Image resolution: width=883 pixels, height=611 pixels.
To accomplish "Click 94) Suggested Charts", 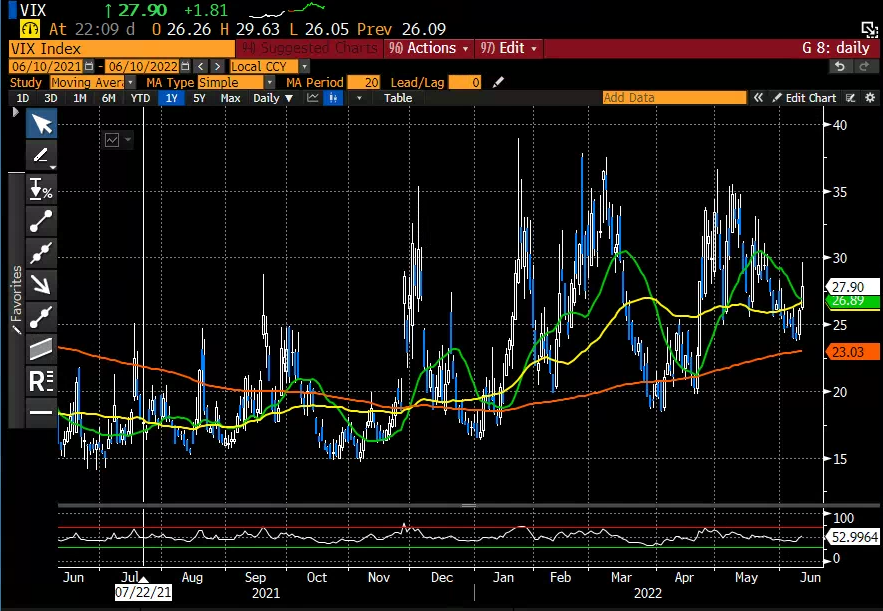I will [309, 48].
